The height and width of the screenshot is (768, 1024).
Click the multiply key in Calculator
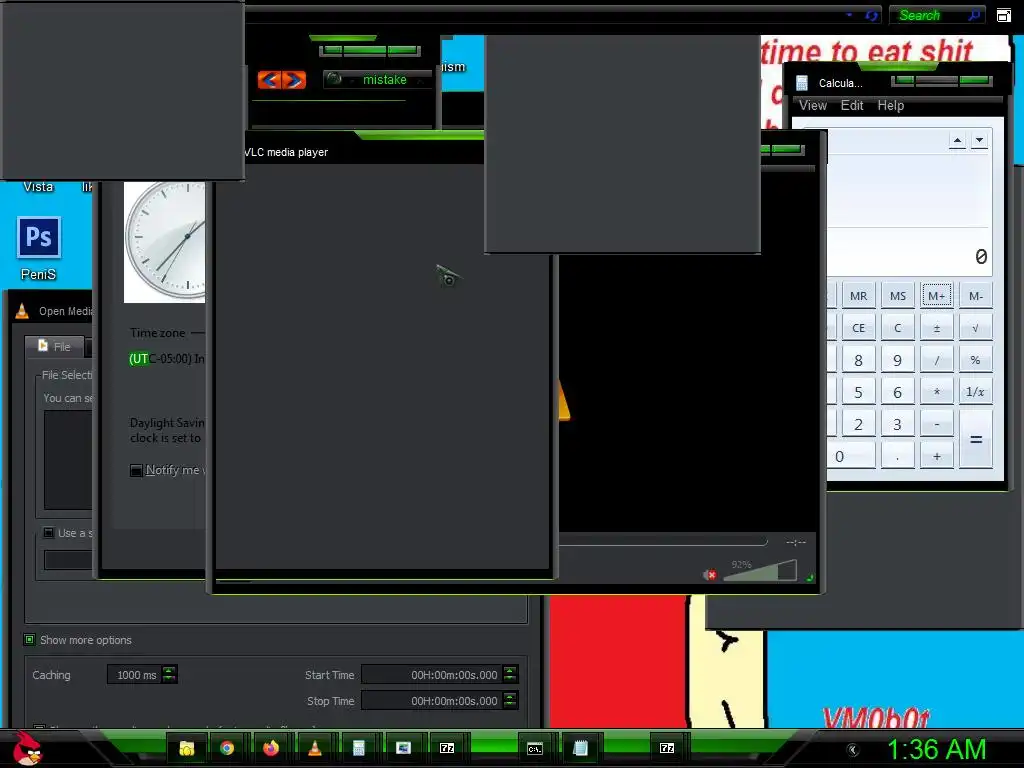pos(936,392)
